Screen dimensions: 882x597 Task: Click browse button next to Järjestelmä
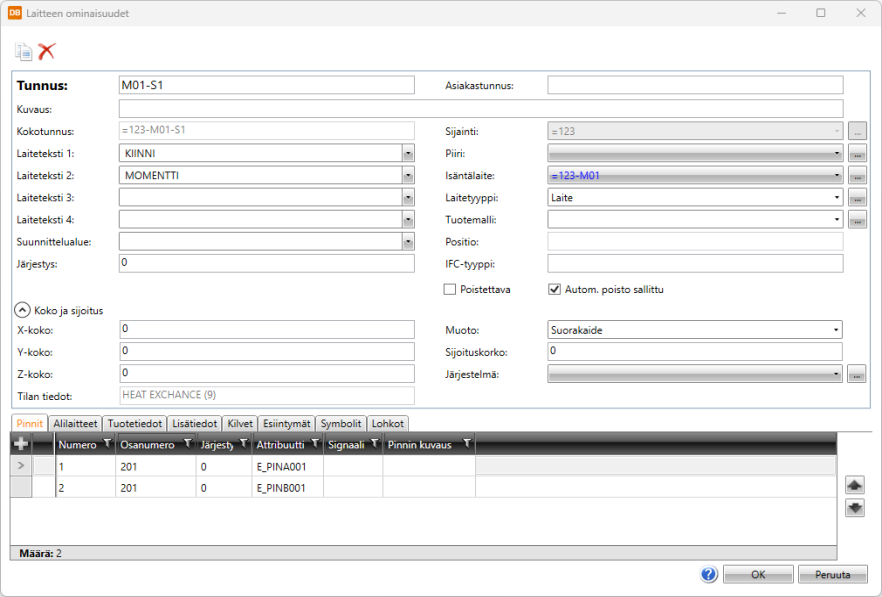click(x=857, y=374)
